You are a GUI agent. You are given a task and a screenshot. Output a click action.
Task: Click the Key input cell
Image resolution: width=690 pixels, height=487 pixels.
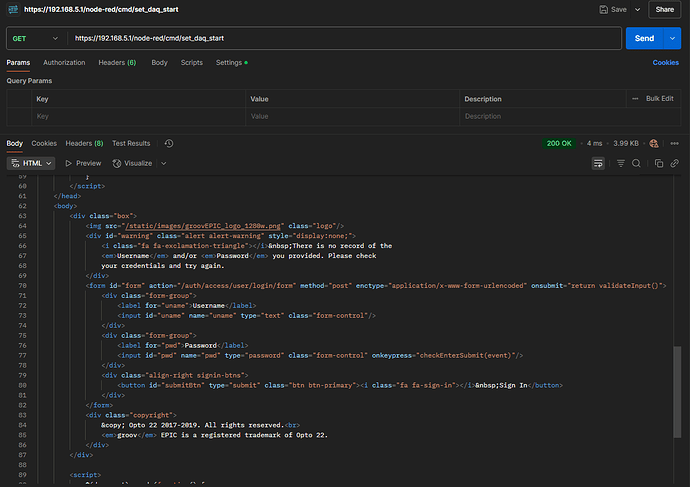[x=139, y=116]
